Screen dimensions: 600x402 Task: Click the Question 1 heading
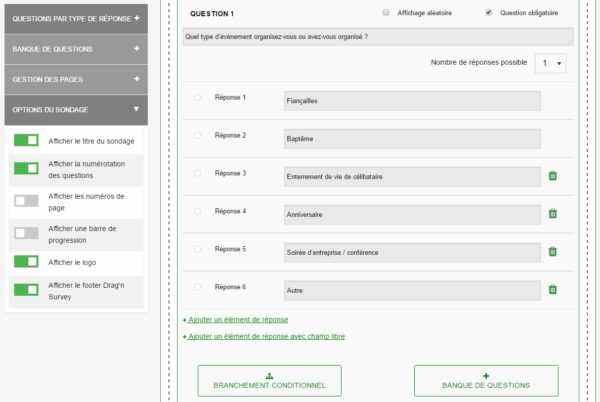pos(212,14)
